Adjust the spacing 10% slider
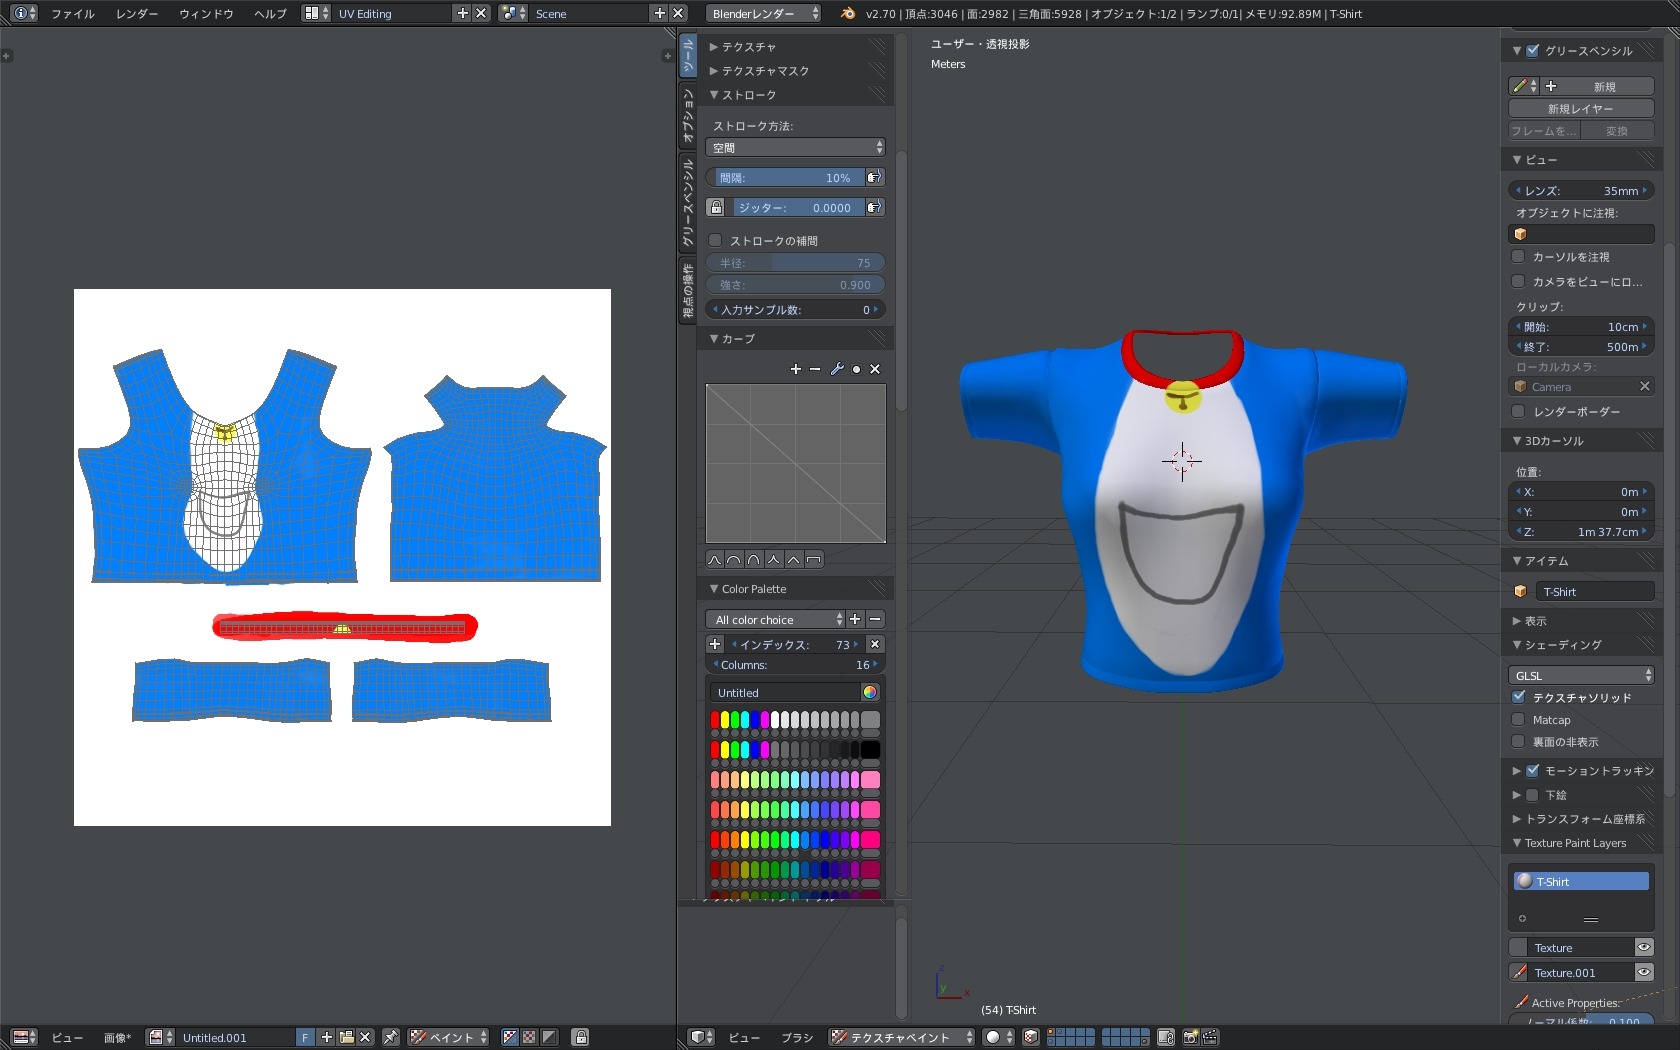 point(785,177)
